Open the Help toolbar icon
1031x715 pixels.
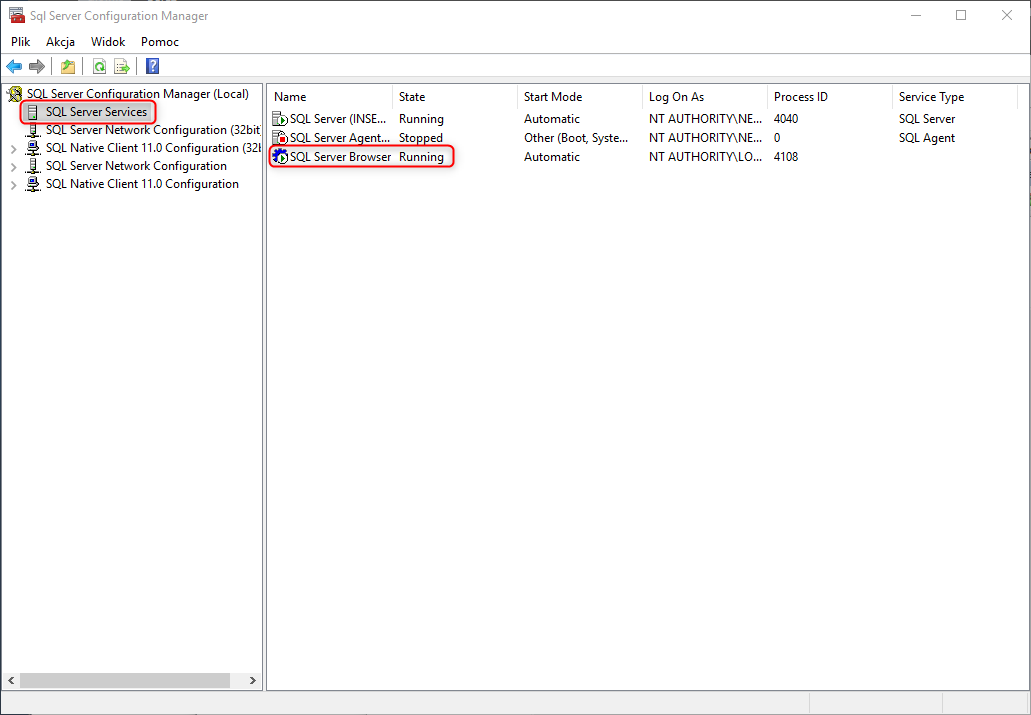(x=153, y=66)
